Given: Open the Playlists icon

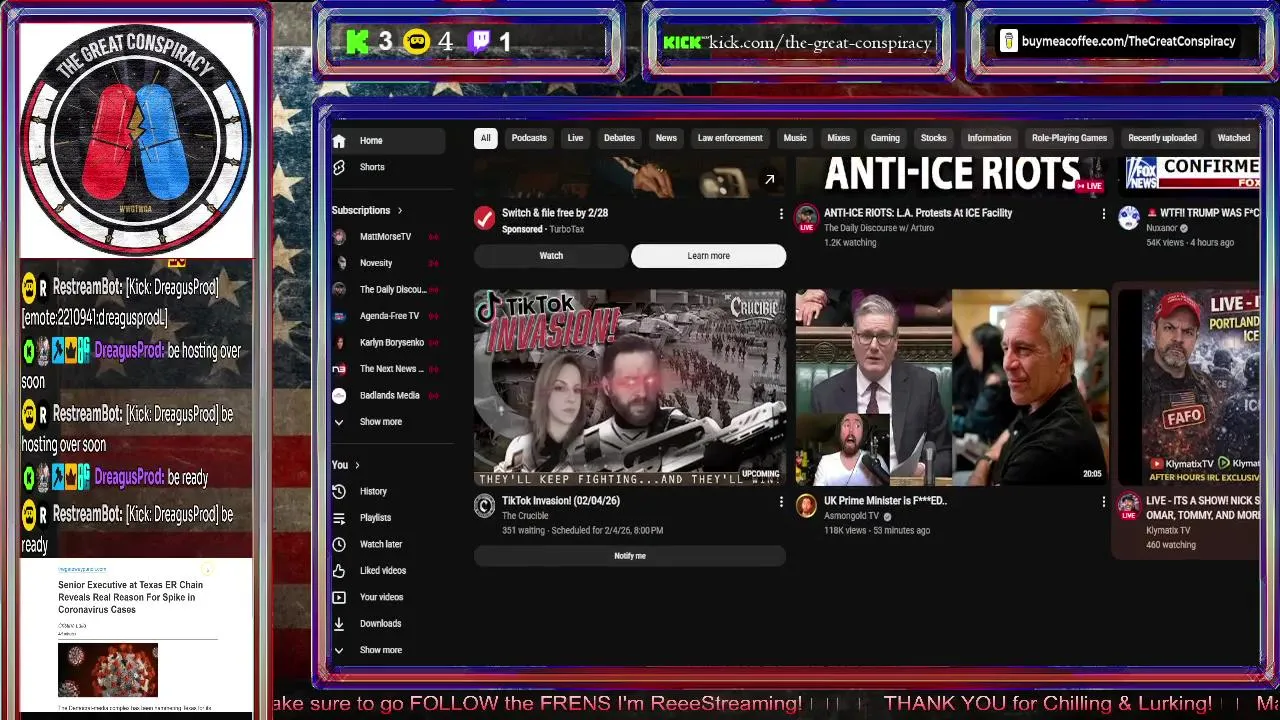Looking at the screenshot, I should (x=339, y=518).
